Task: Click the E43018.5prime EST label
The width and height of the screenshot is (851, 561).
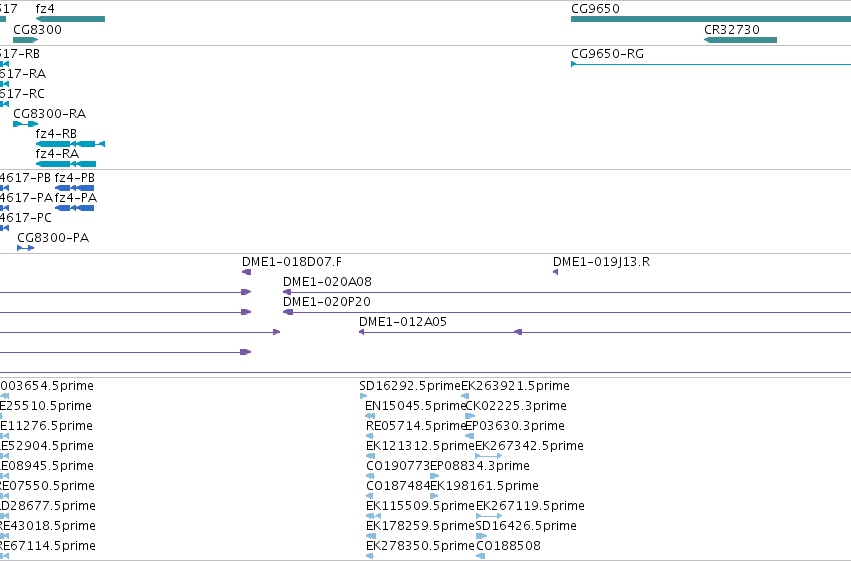Action: coord(48,526)
